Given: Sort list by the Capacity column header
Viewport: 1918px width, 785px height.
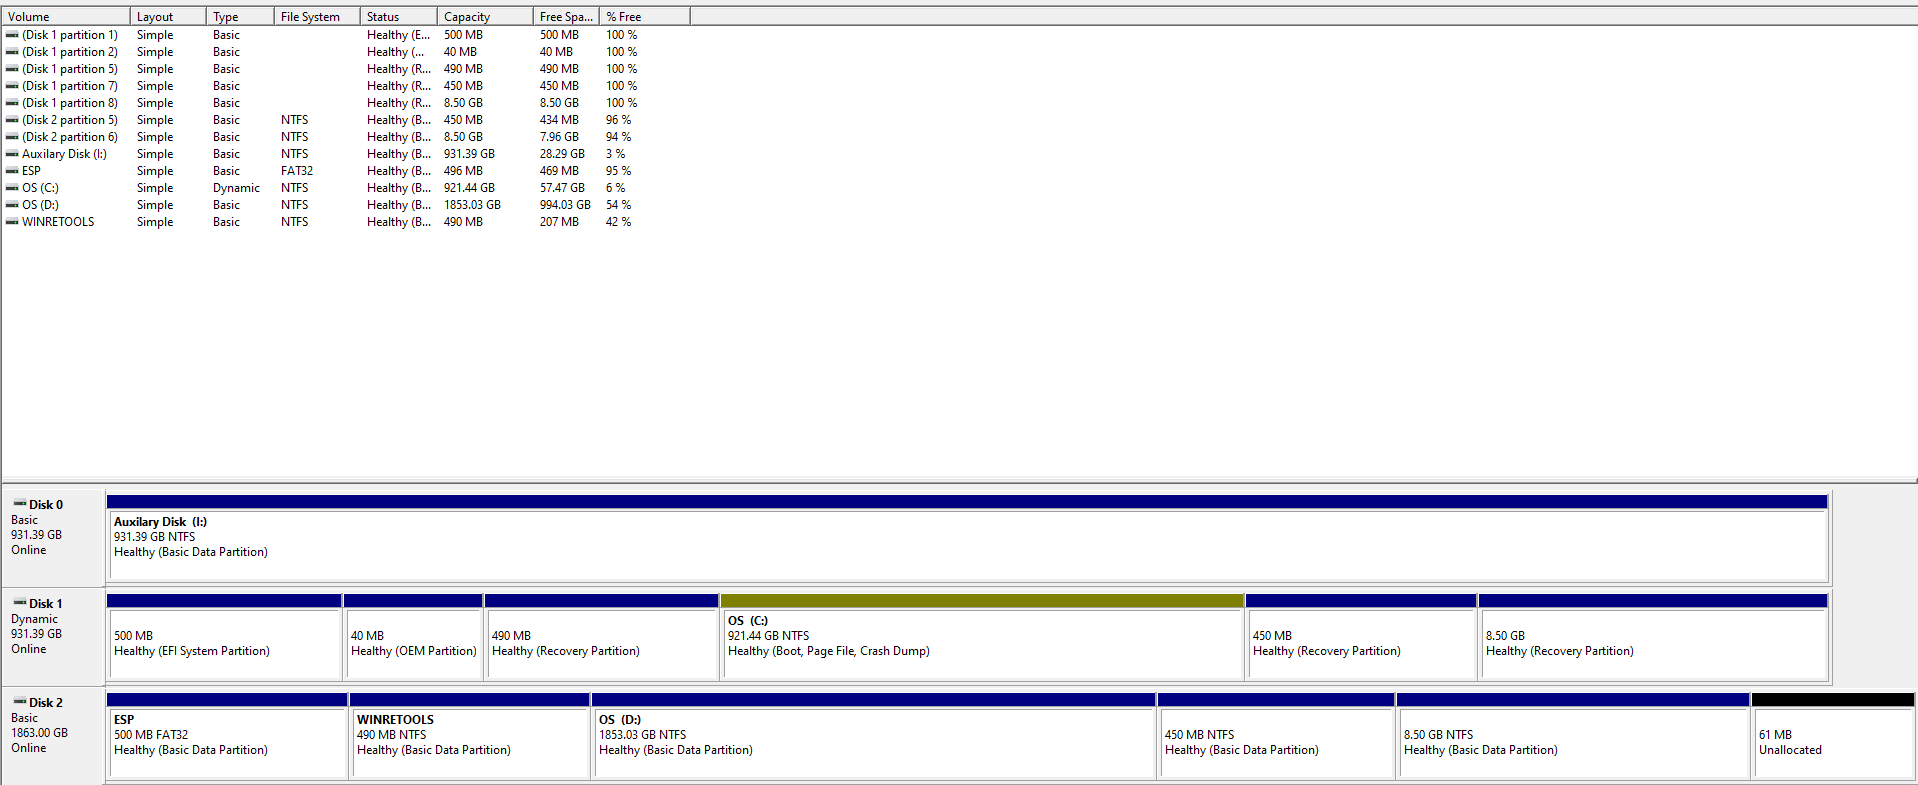Looking at the screenshot, I should pyautogui.click(x=485, y=16).
